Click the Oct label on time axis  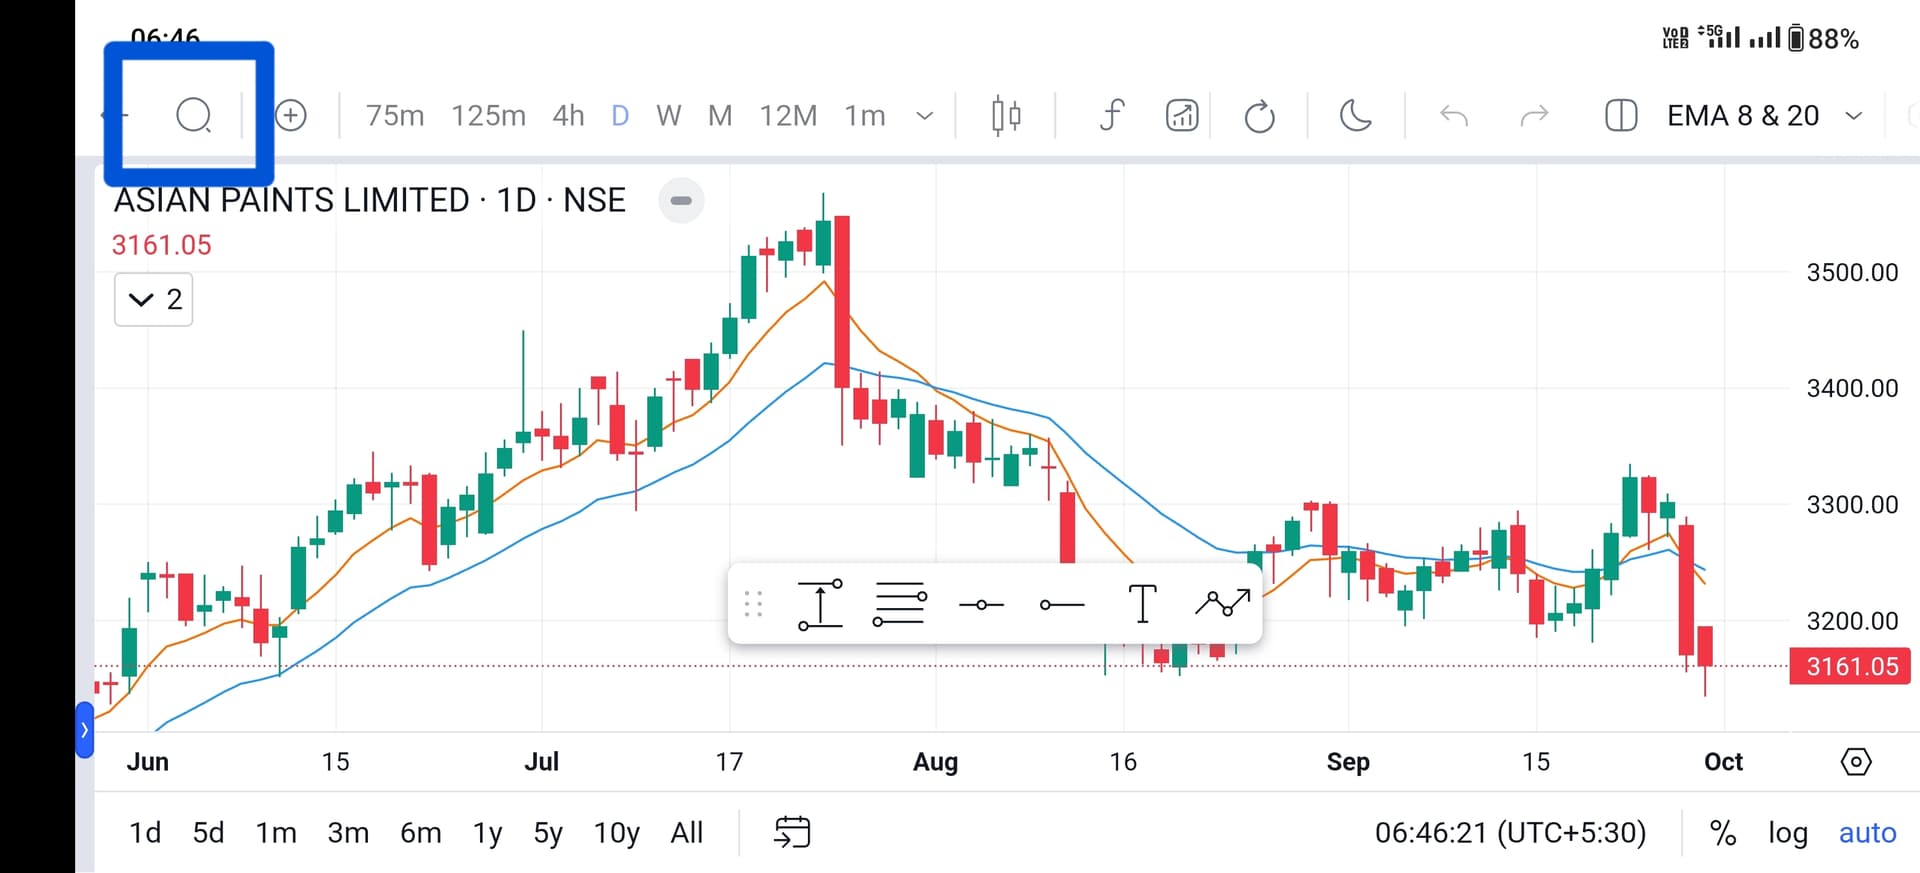[x=1723, y=762]
